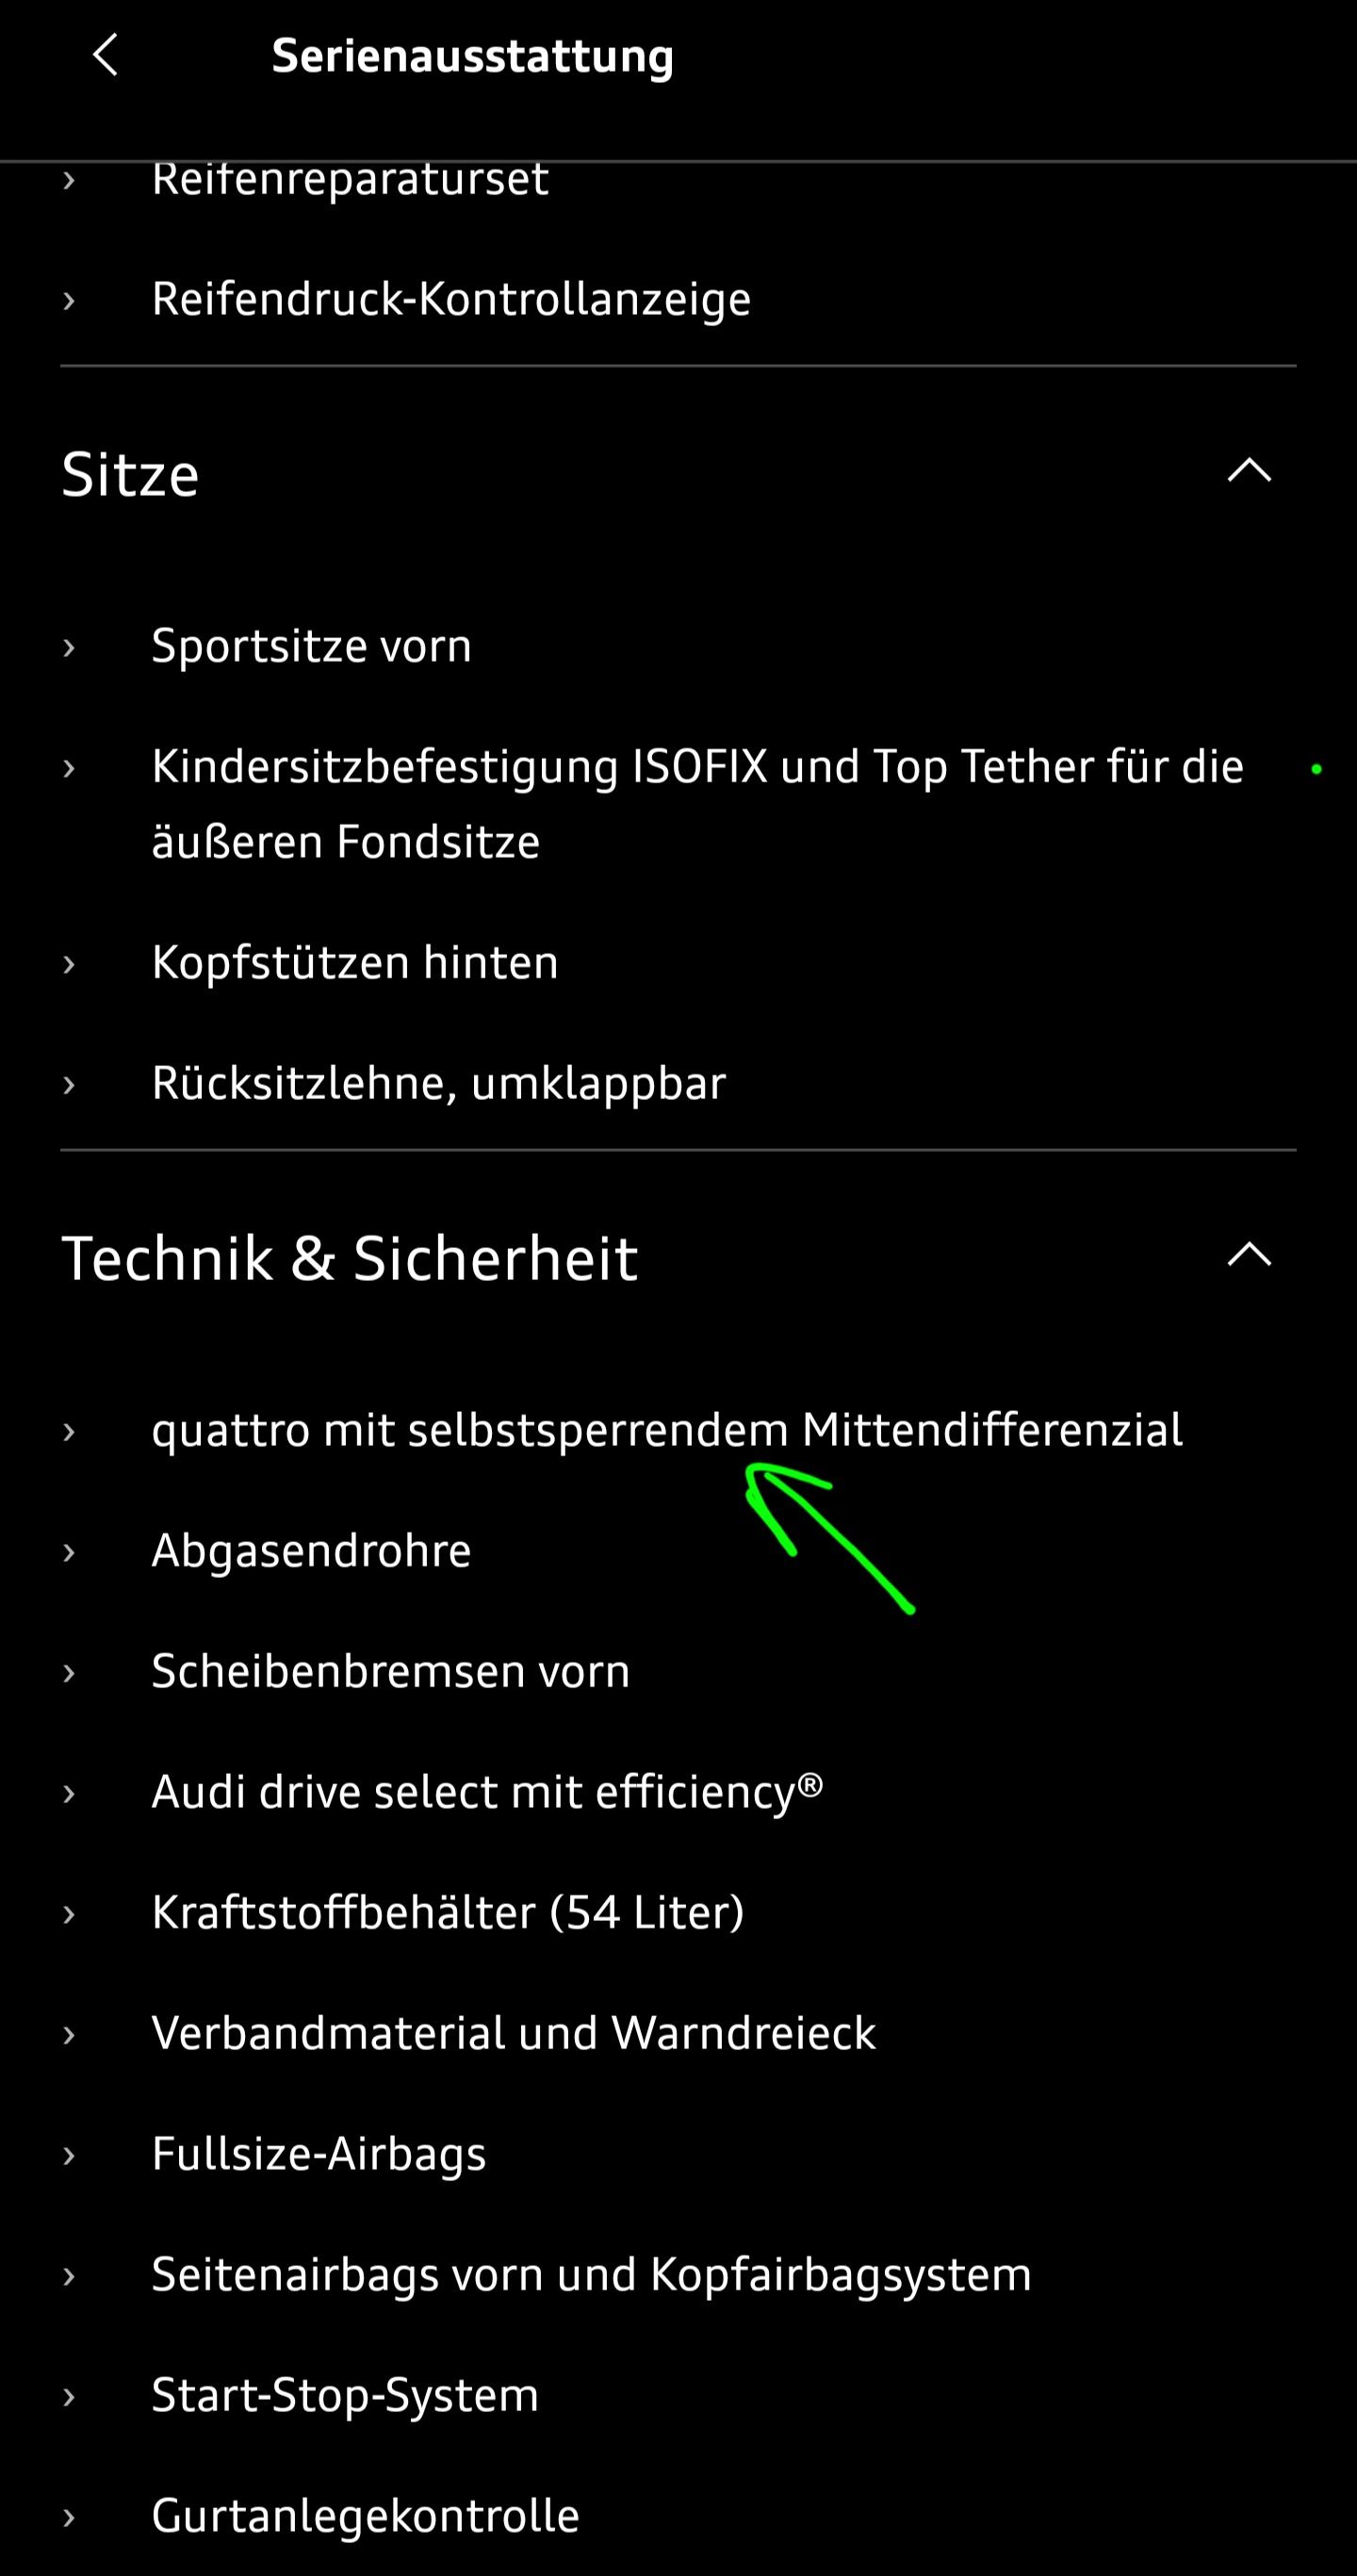
Task: Collapse the Sitze section
Action: tap(1249, 471)
